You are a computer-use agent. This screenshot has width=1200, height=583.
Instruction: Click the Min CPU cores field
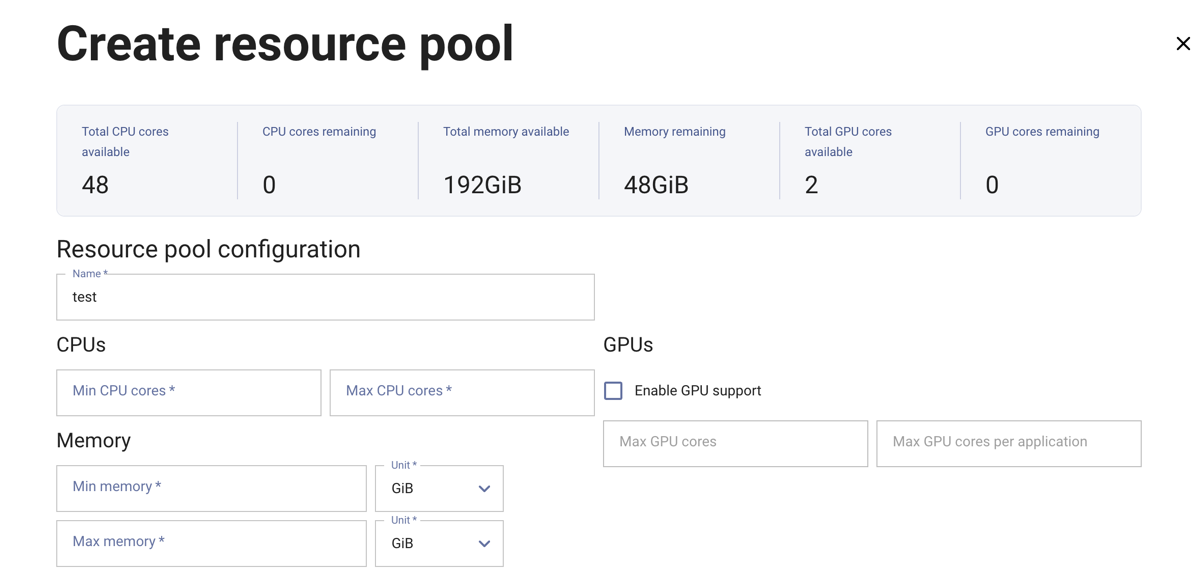[x=188, y=392]
